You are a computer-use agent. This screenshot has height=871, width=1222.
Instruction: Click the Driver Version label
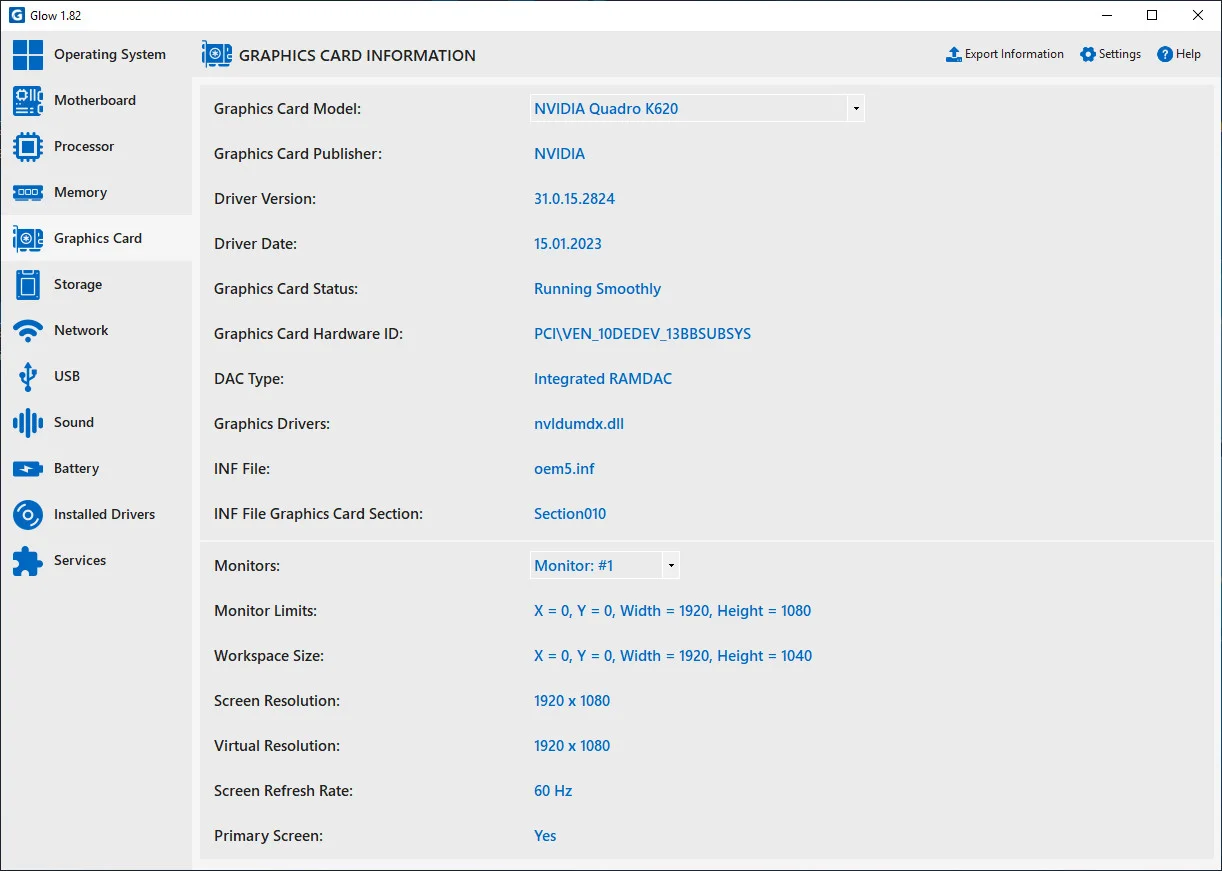tap(265, 199)
